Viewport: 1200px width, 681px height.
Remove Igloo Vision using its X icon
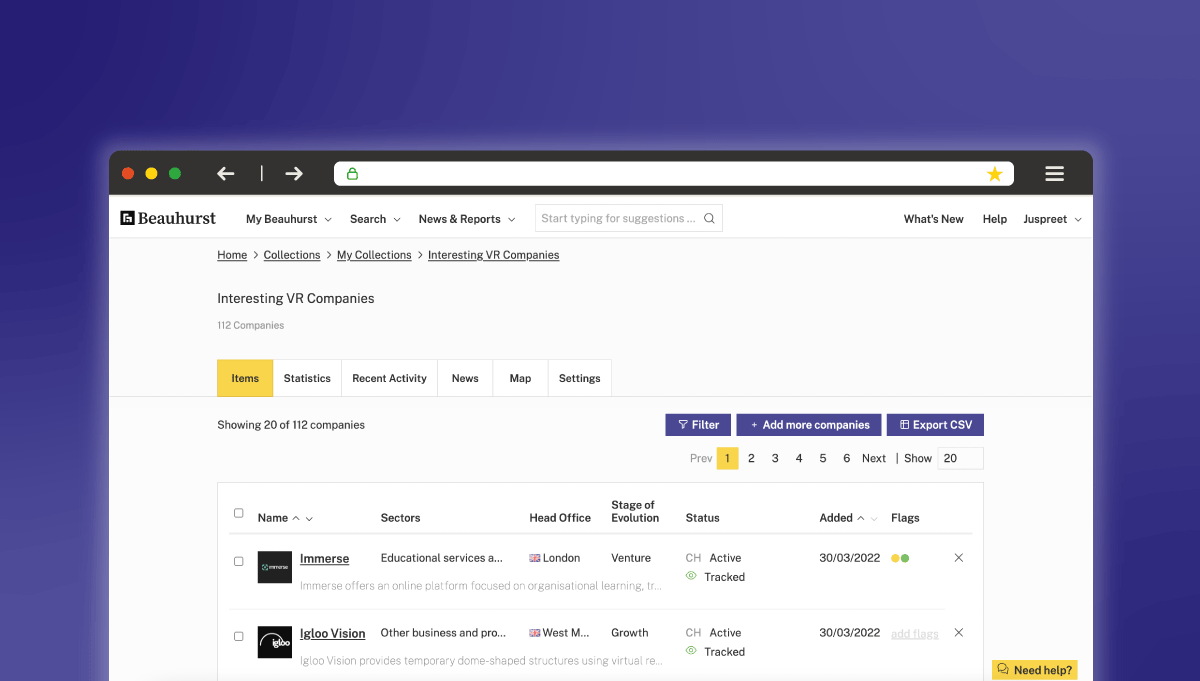958,633
